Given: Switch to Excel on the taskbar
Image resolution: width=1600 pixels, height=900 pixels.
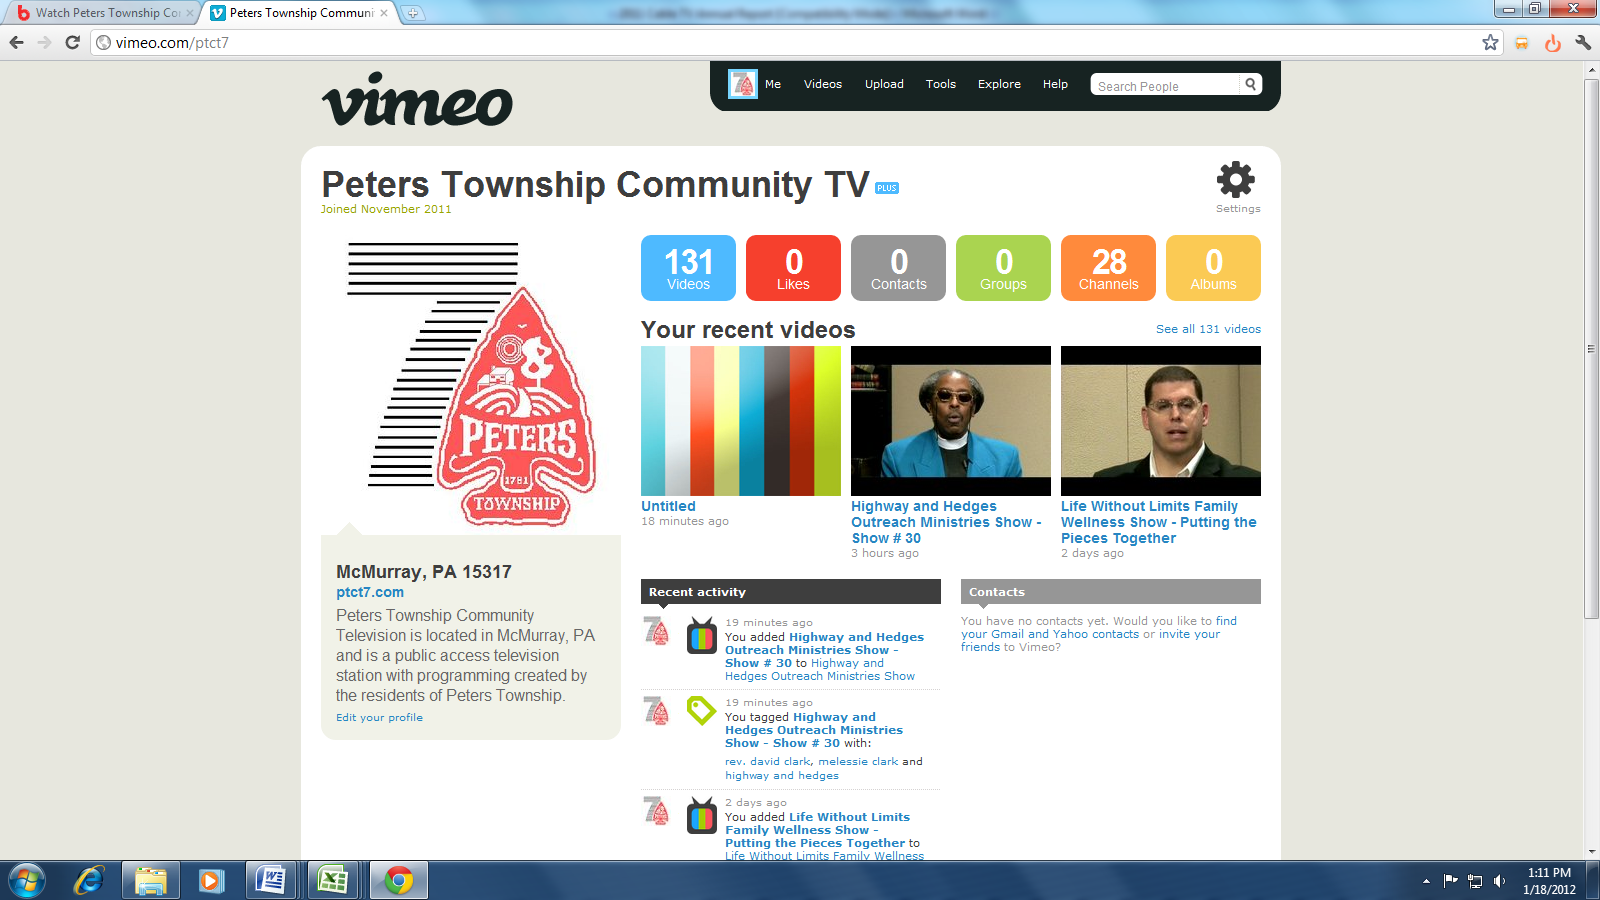Looking at the screenshot, I should tap(332, 880).
